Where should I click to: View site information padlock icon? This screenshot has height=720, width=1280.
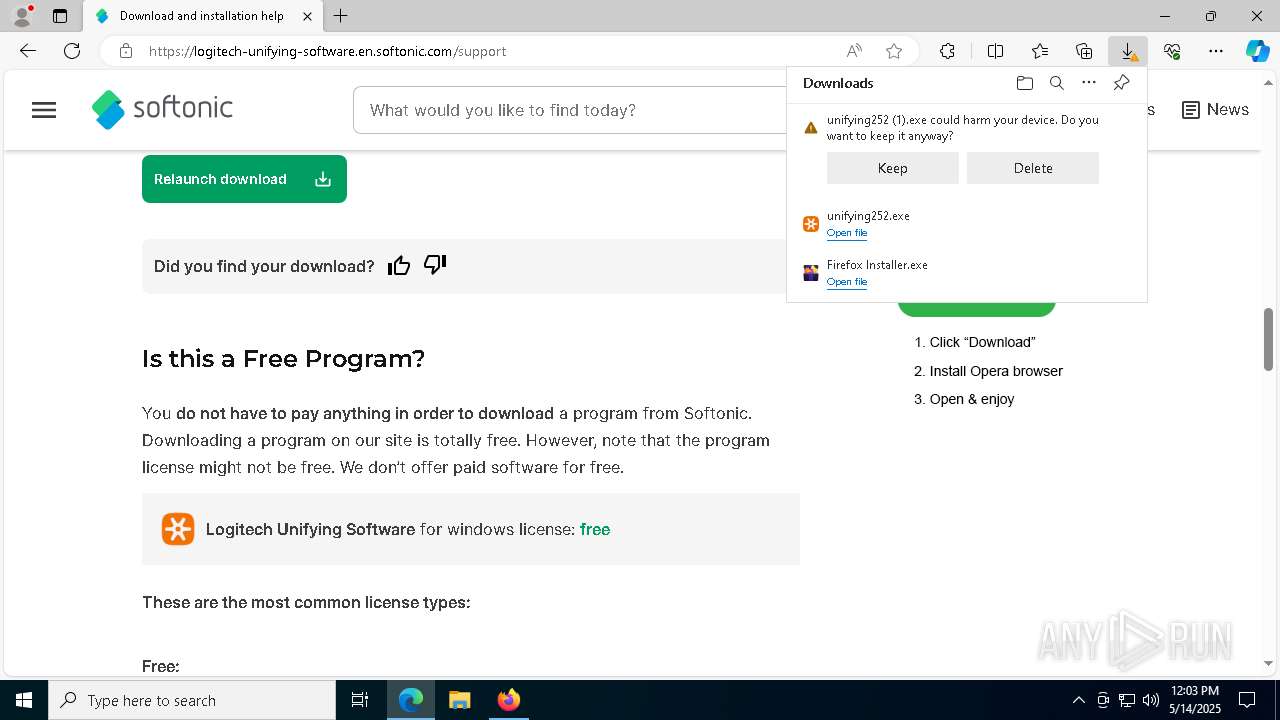(x=126, y=51)
